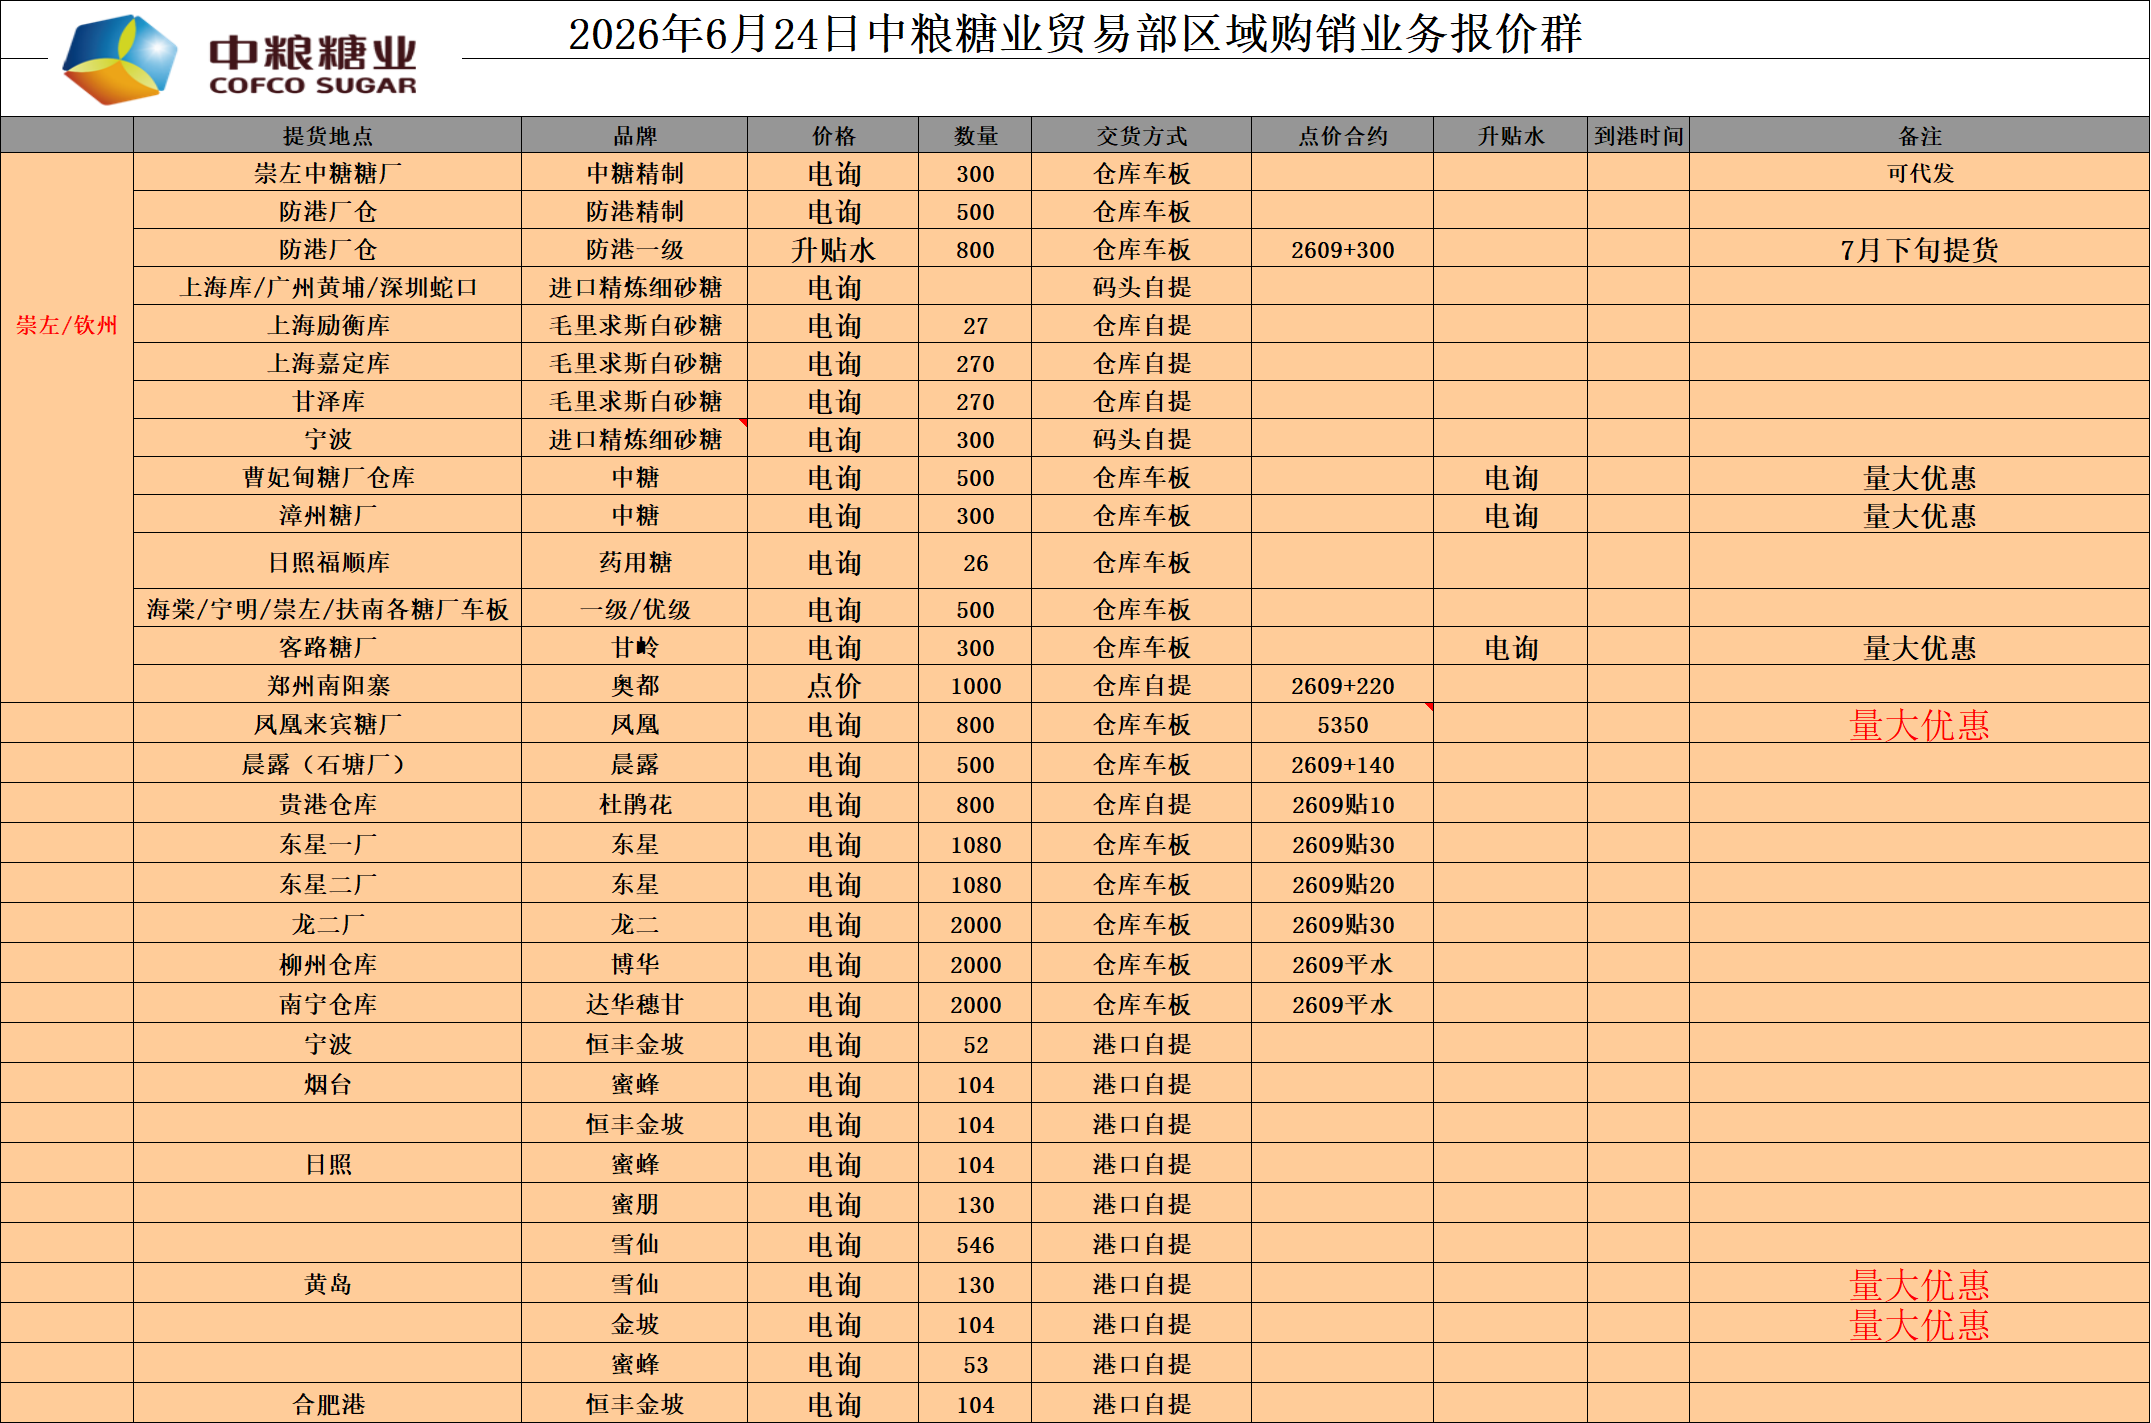Image resolution: width=2151 pixels, height=1423 pixels.
Task: Select the '凤凰来宾糖厂' location cell
Action: 327,724
